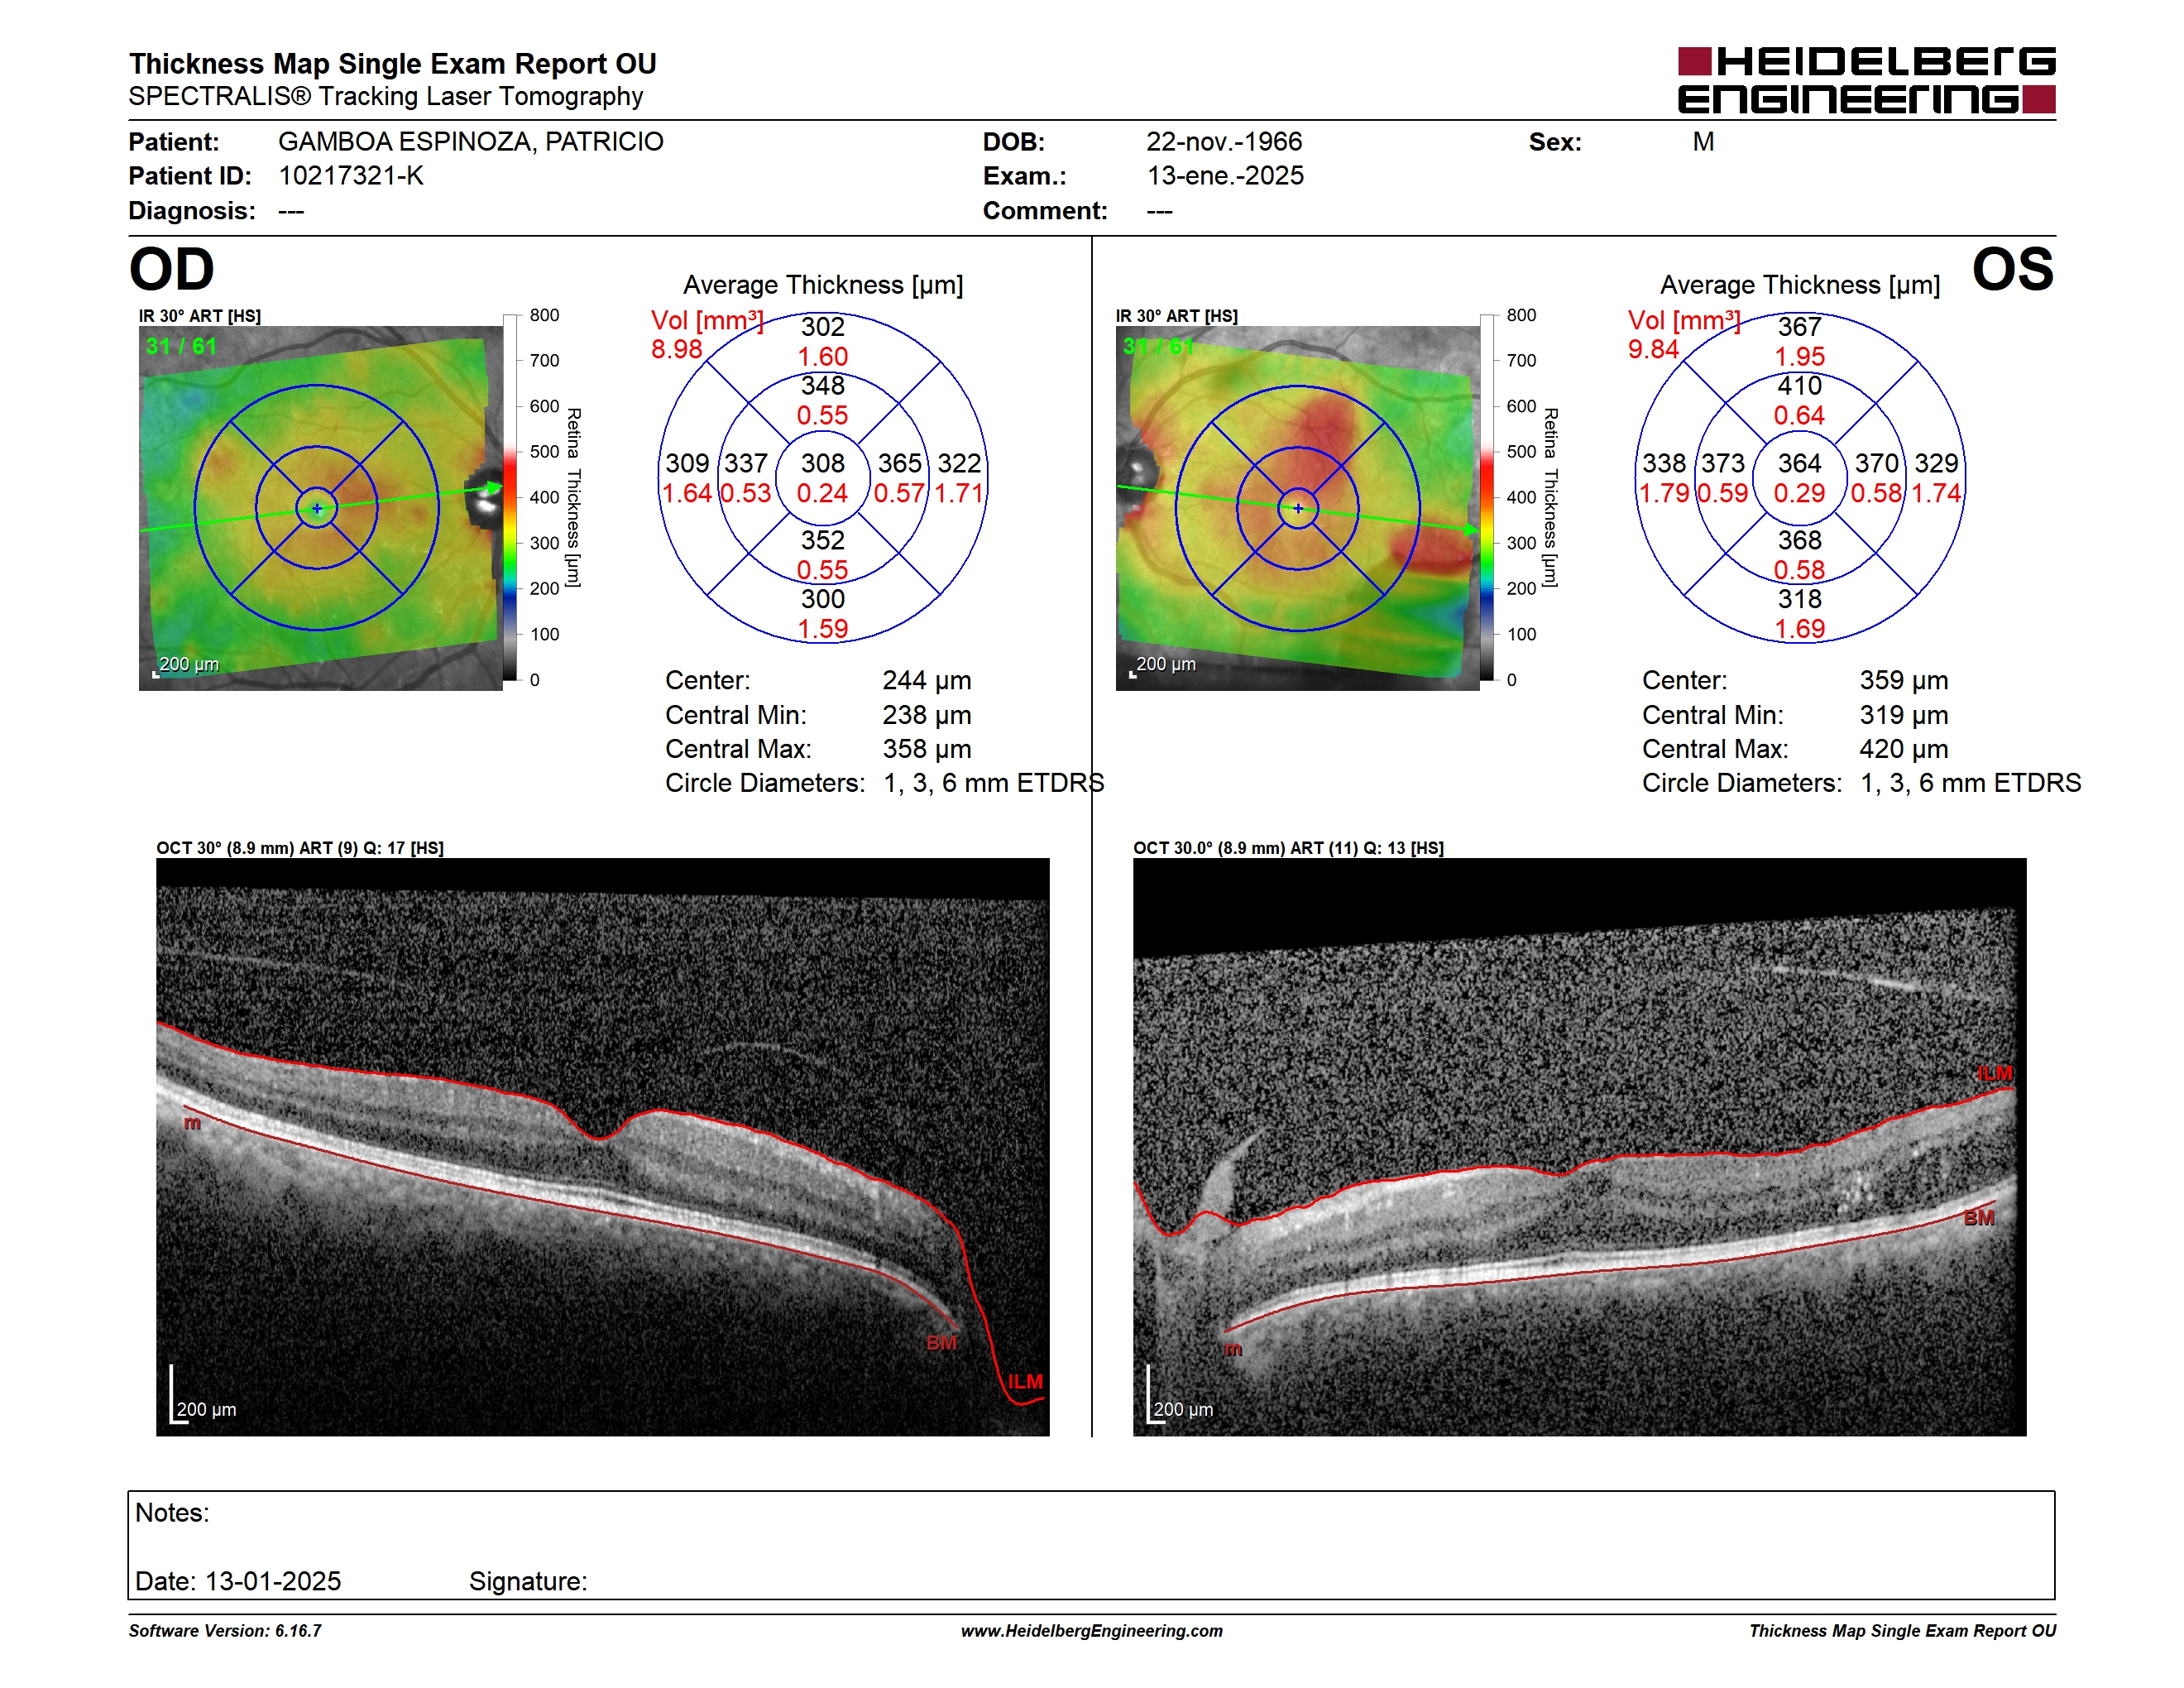Click the OS eye heading
Screen dimensions: 2184x1688
pos(2012,269)
